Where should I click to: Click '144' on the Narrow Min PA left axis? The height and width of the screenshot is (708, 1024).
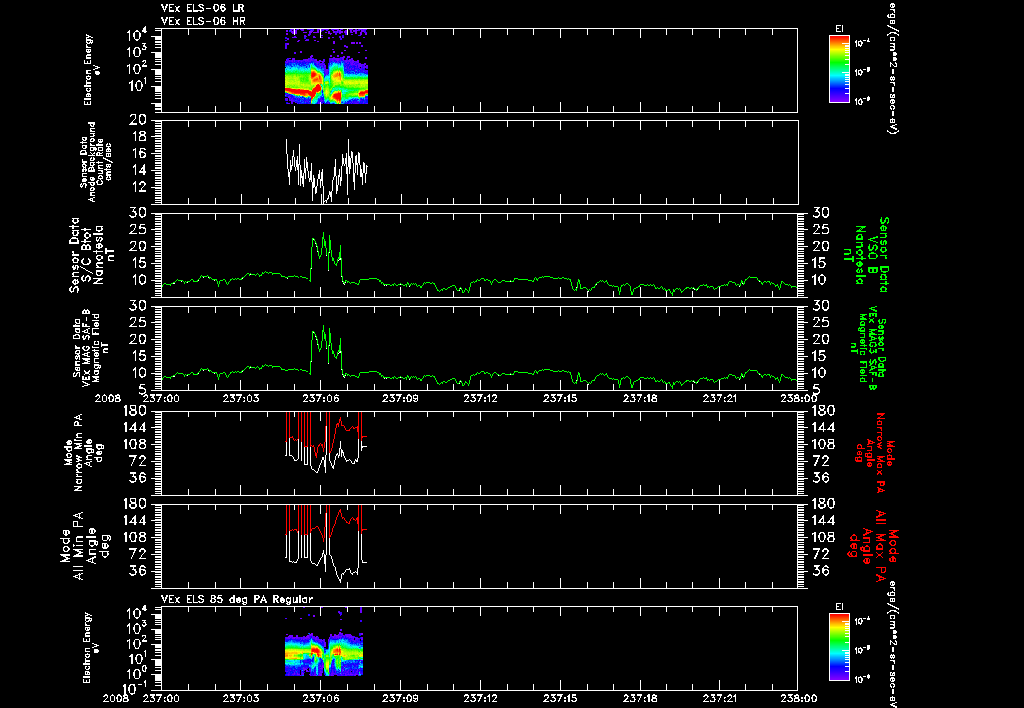coord(137,428)
